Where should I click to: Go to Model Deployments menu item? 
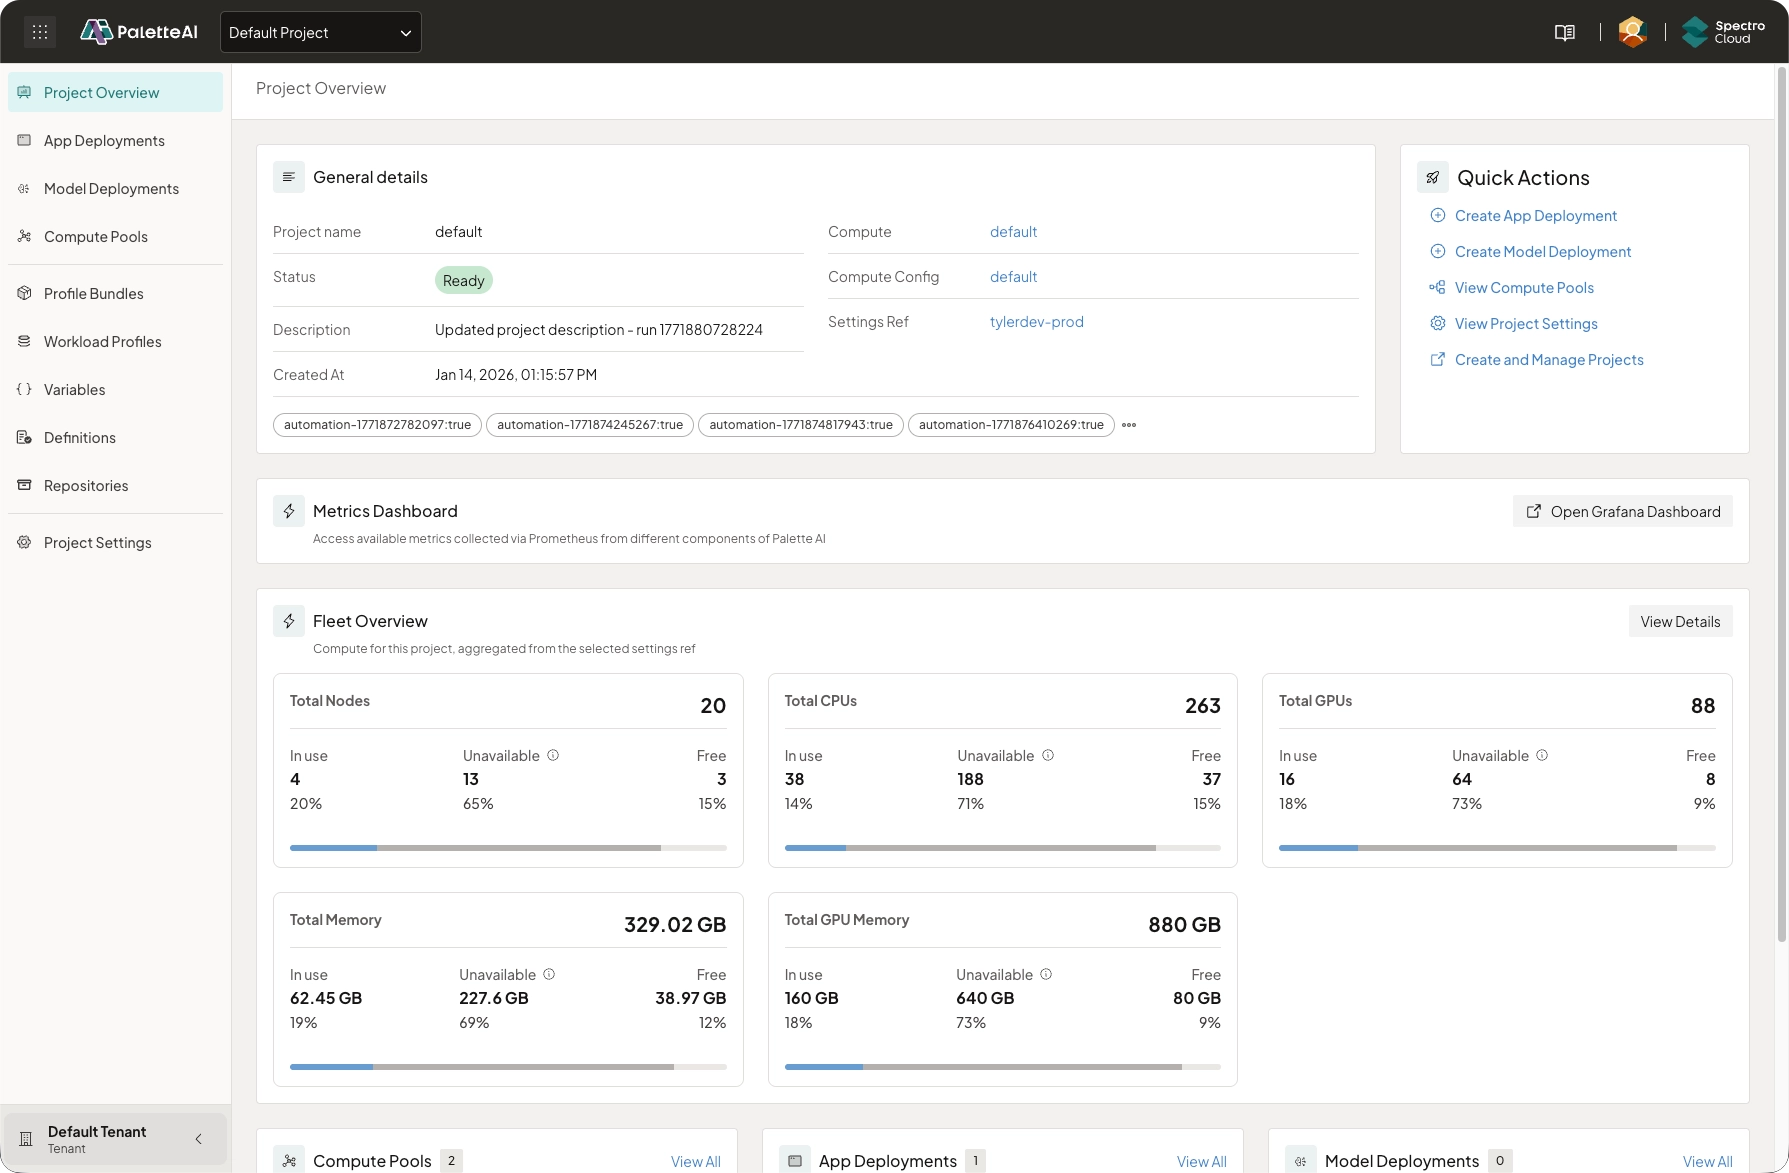coord(115,188)
